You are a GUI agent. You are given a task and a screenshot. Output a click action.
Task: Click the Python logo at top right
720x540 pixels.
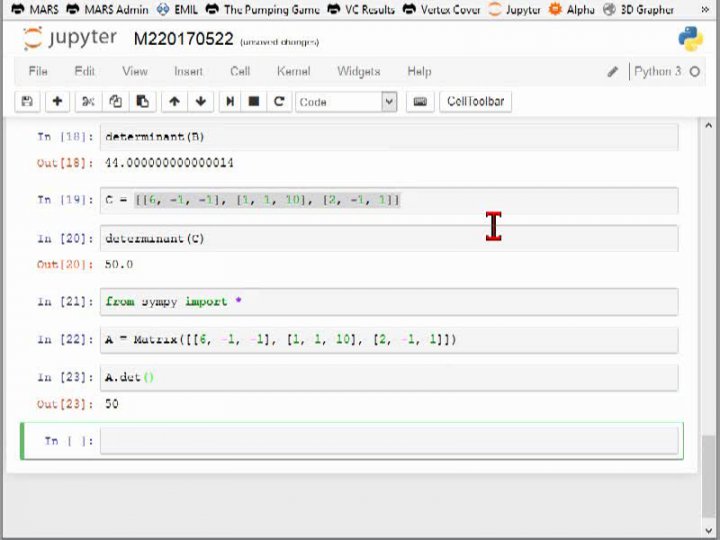click(x=691, y=39)
